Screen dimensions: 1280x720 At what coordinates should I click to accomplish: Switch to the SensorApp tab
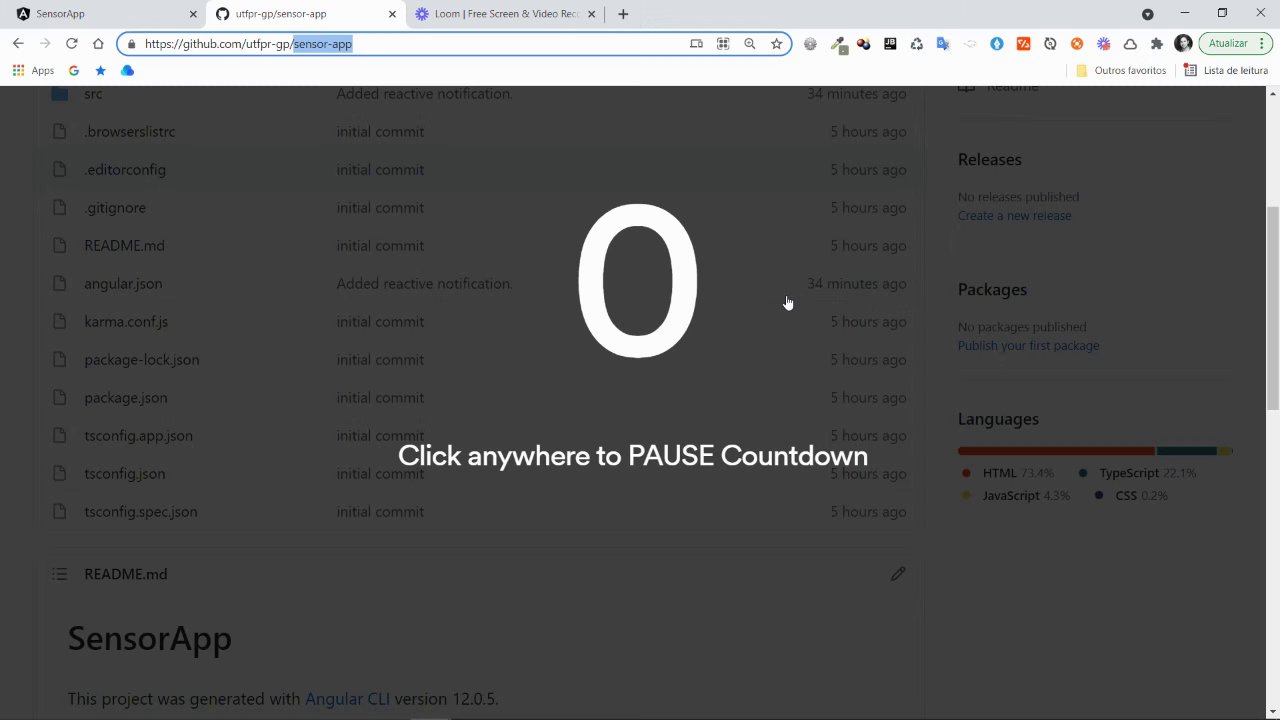tap(104, 14)
